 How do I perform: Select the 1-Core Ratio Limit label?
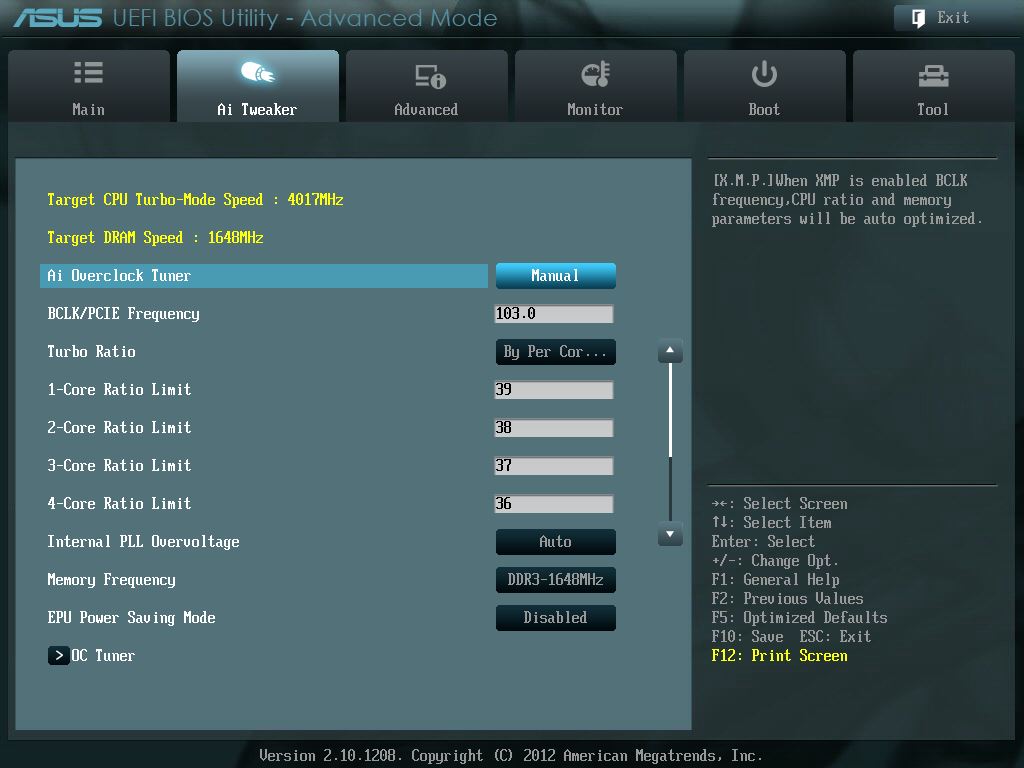pos(120,389)
